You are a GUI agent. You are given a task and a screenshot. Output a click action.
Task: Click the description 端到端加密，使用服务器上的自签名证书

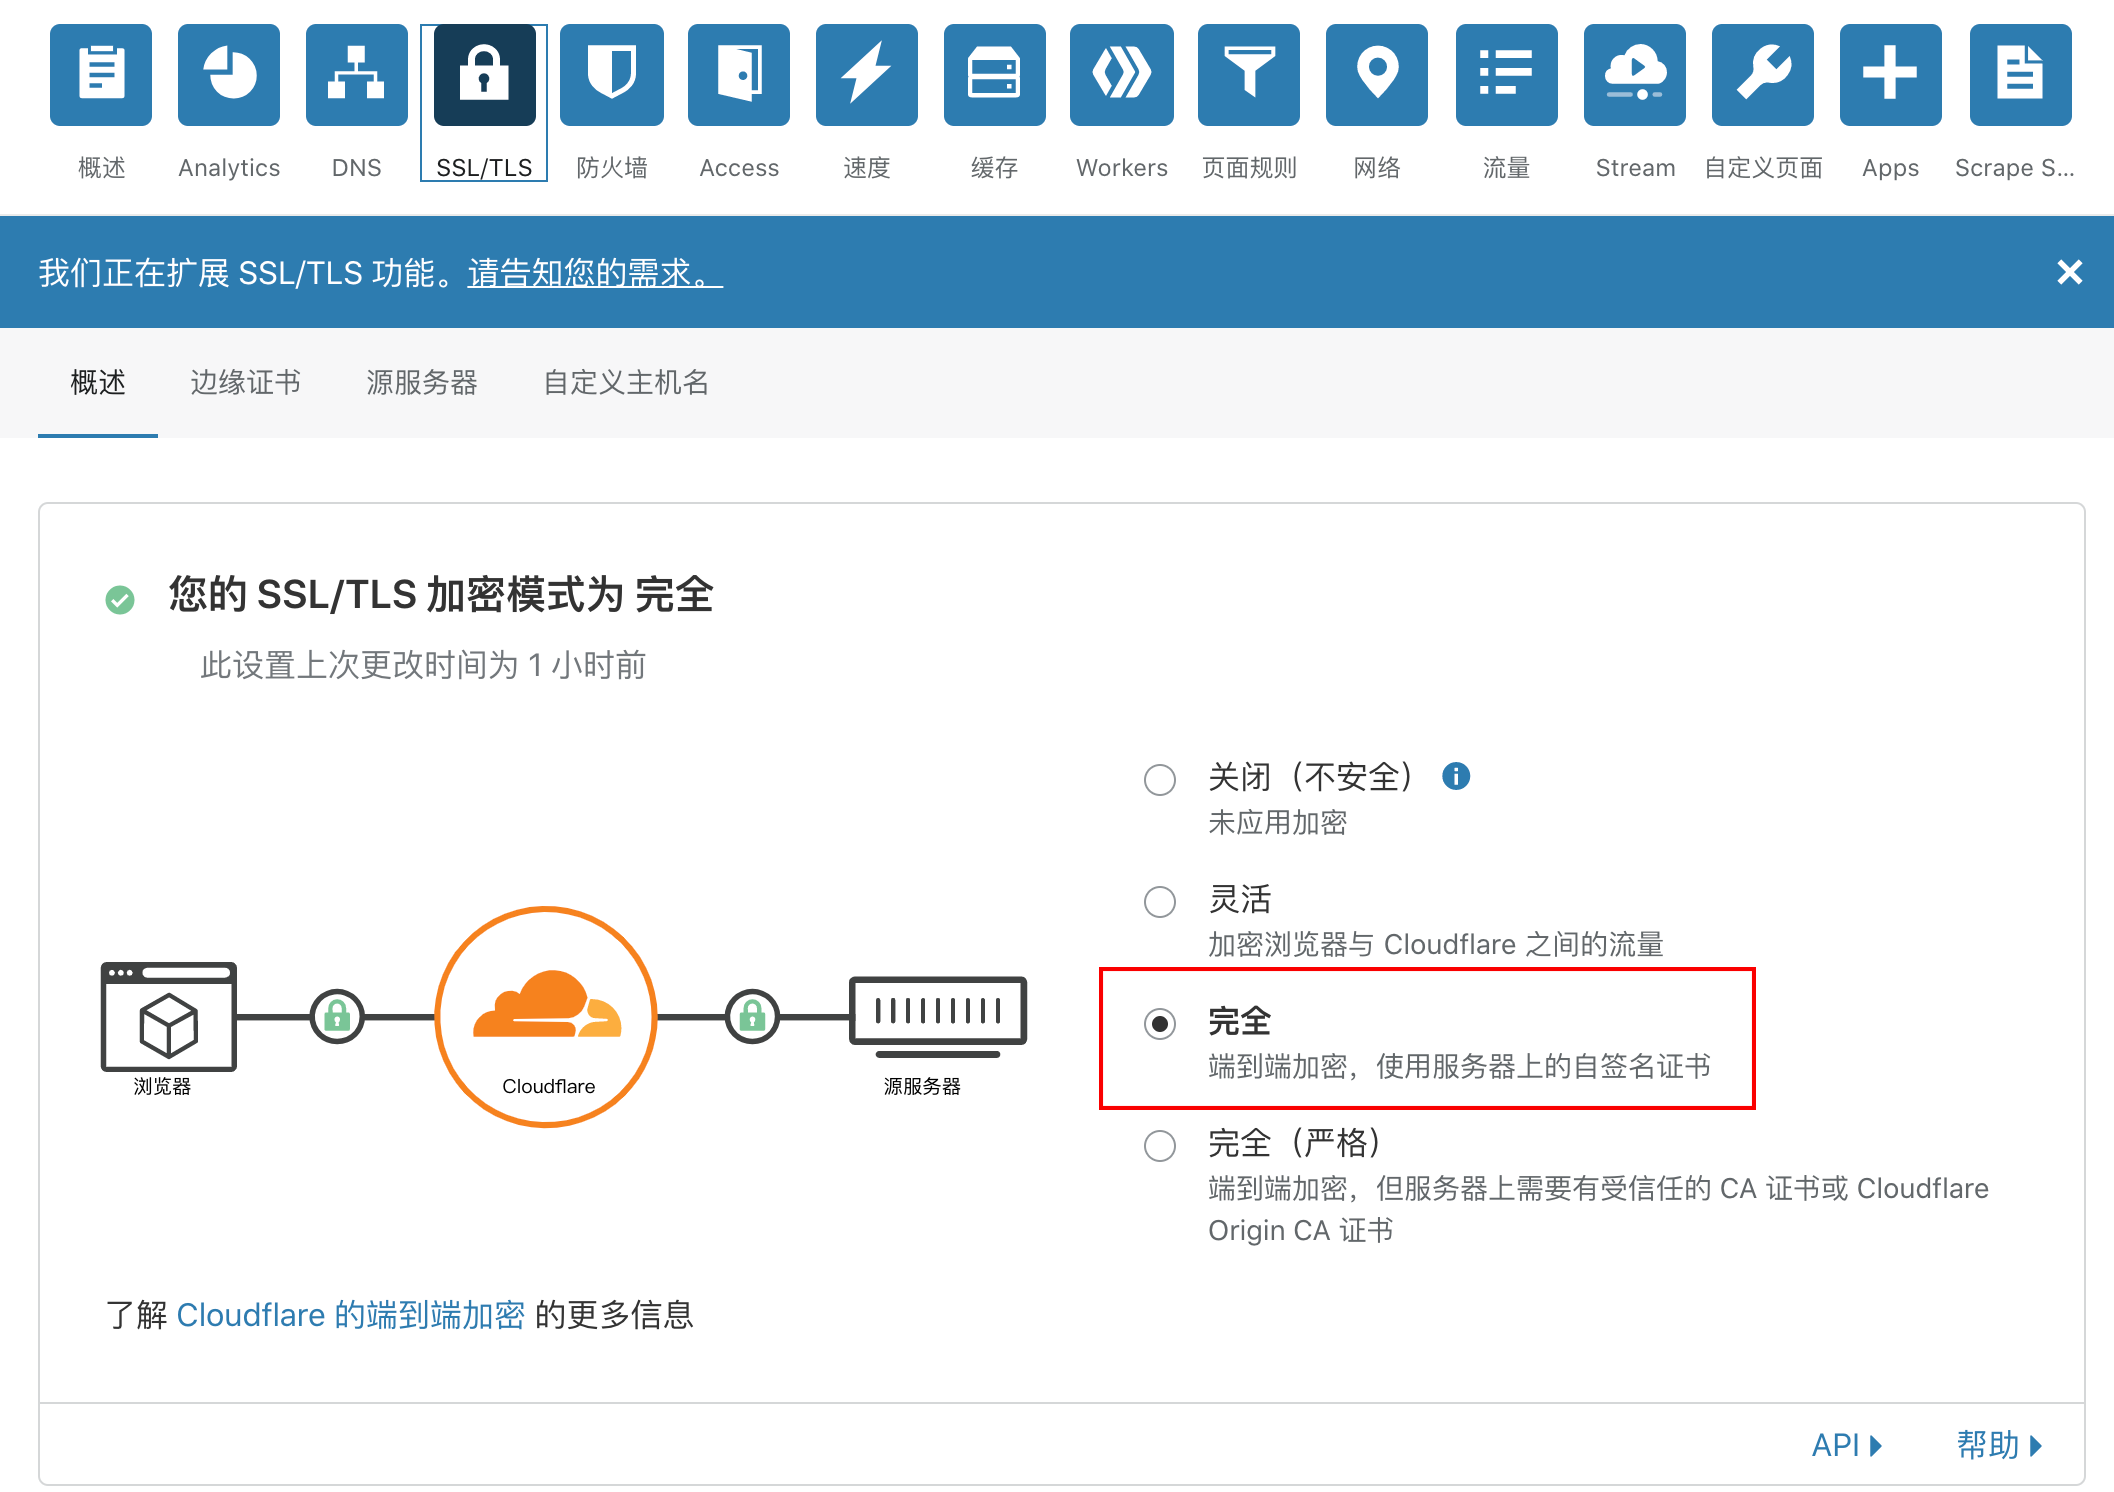point(1460,1067)
